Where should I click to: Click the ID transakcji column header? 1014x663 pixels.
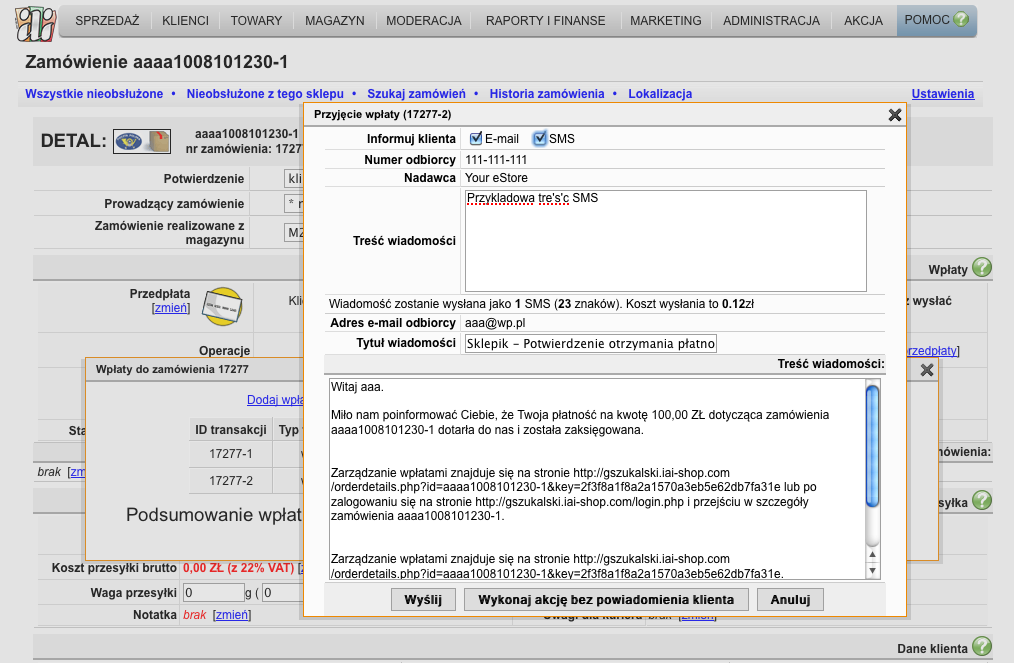click(x=231, y=429)
